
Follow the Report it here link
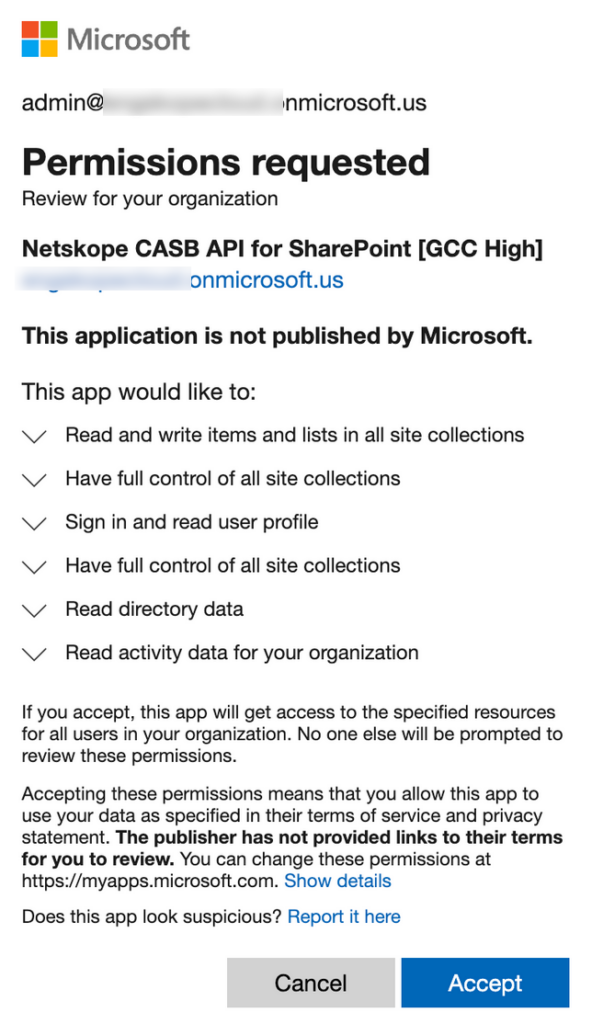[344, 916]
